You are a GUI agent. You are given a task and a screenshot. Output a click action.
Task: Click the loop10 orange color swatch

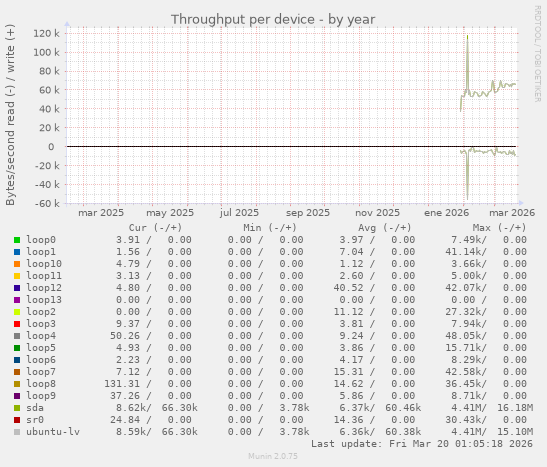17,264
